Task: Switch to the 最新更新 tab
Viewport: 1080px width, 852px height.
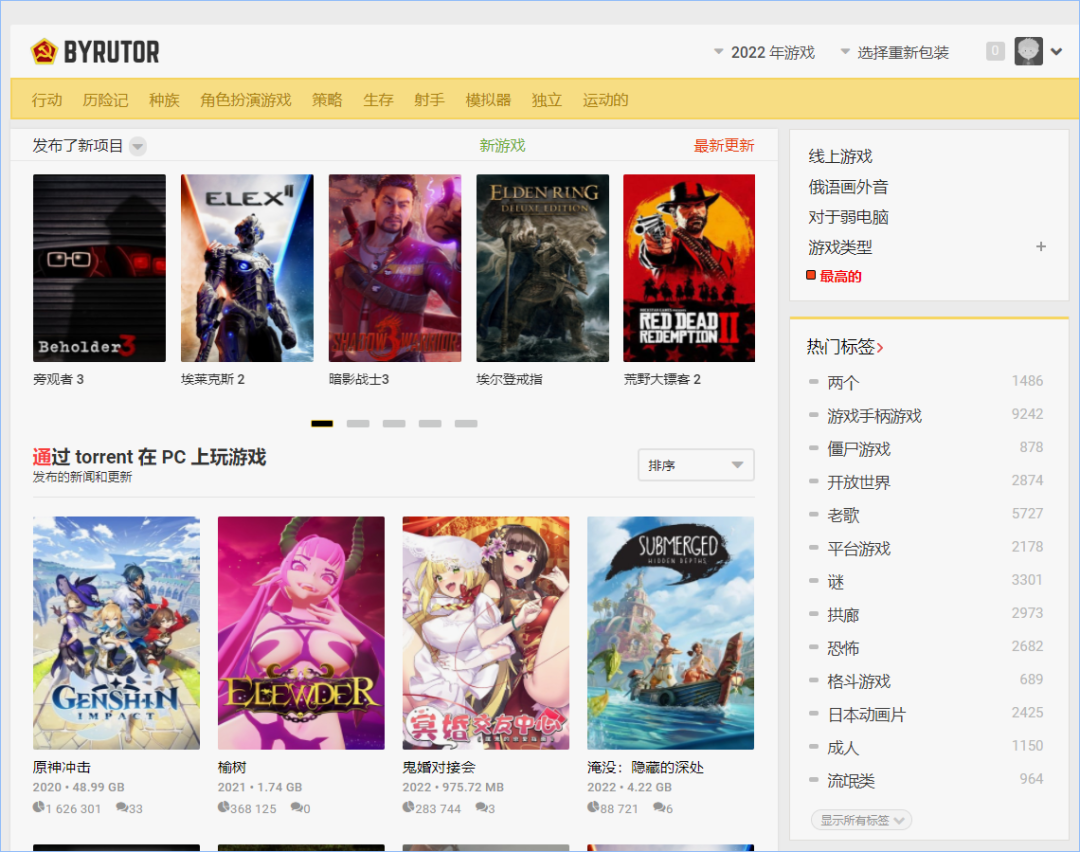Action: 724,145
